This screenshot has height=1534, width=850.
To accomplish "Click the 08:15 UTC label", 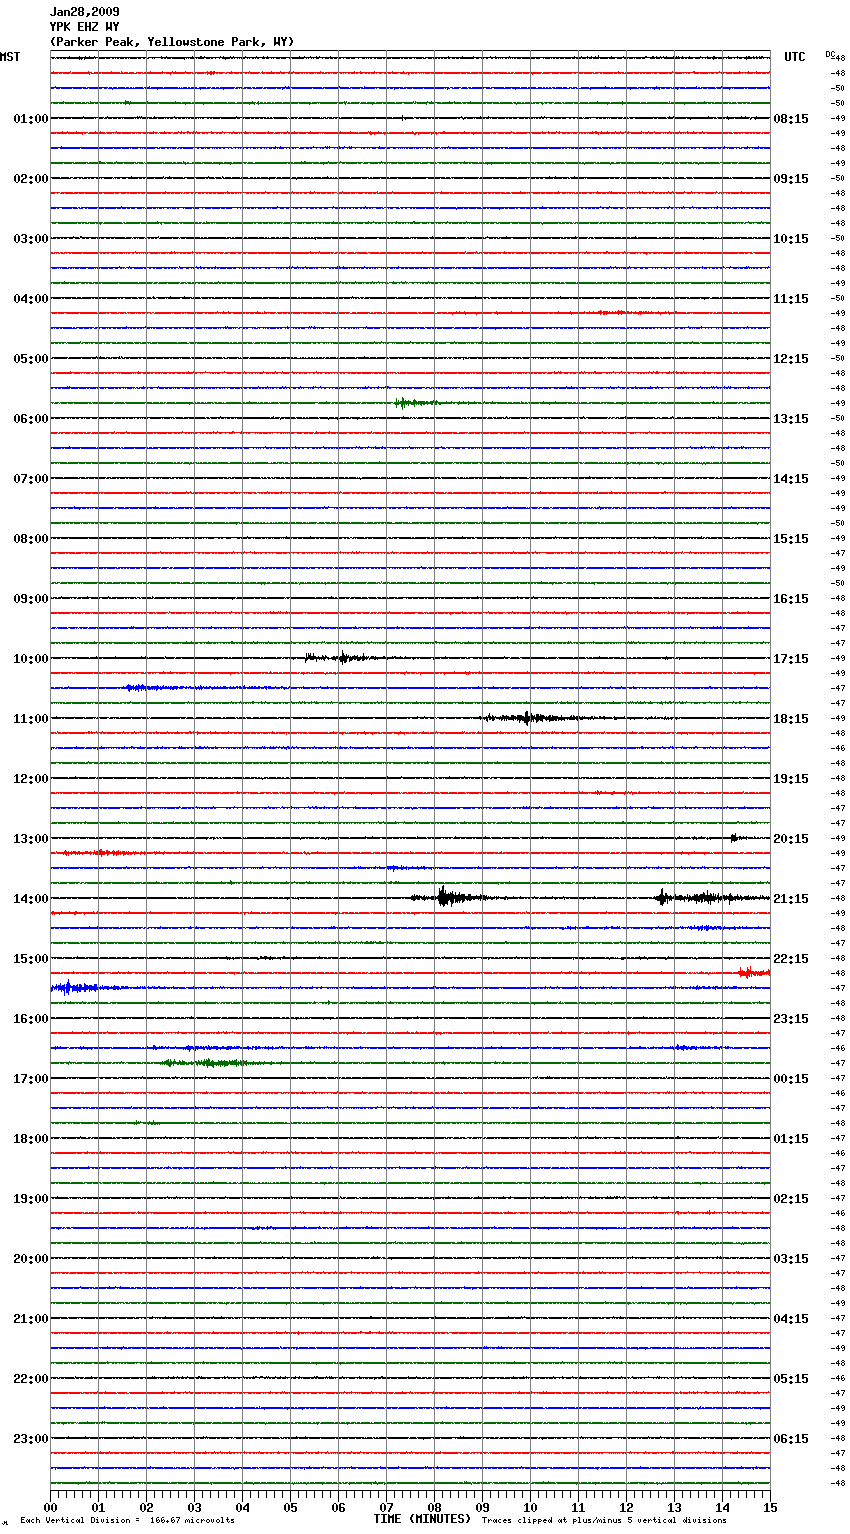I will click(791, 119).
